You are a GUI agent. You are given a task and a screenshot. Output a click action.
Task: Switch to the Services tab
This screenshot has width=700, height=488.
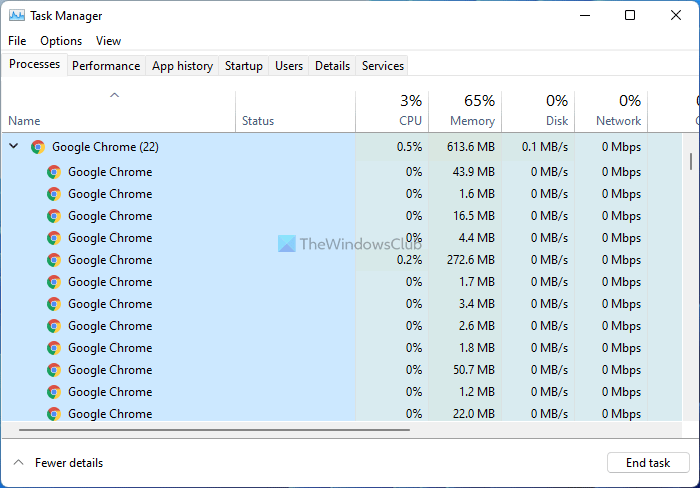point(383,66)
